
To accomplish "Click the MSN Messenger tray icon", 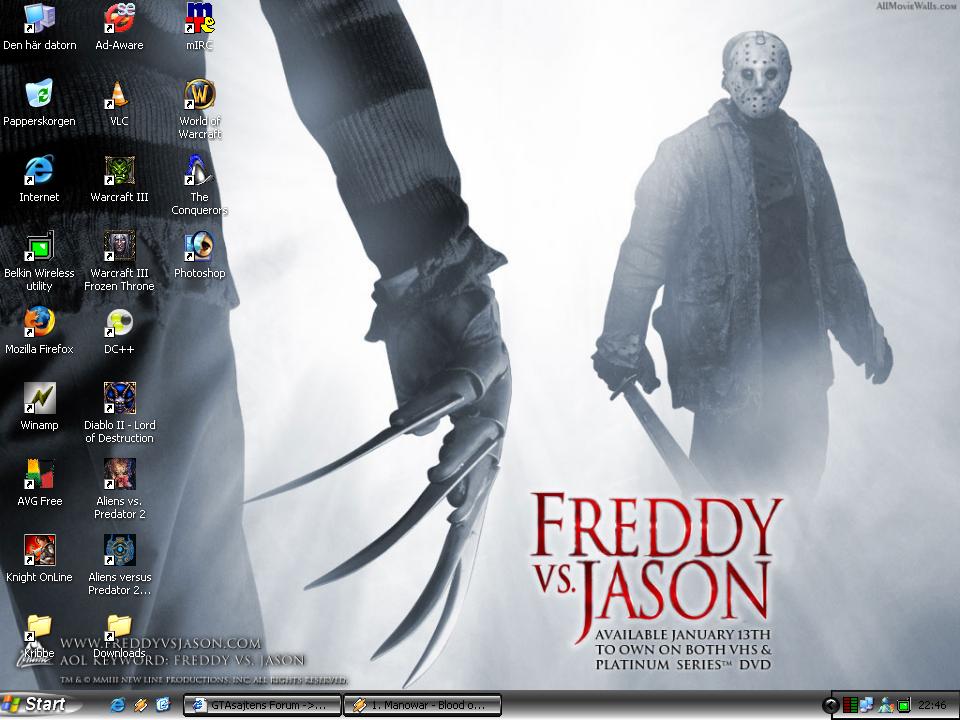I will coord(885,705).
